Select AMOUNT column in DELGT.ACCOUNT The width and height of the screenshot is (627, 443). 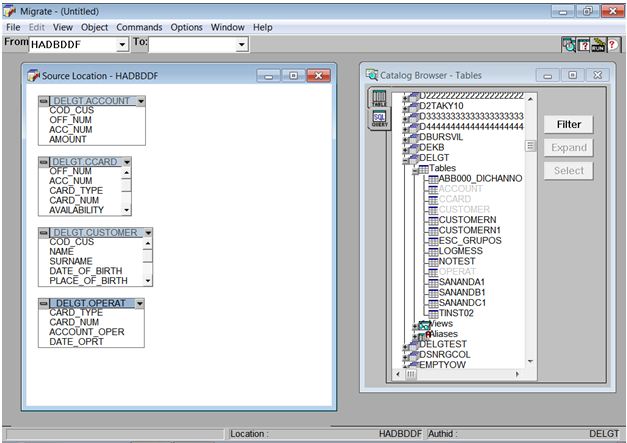tap(68, 140)
